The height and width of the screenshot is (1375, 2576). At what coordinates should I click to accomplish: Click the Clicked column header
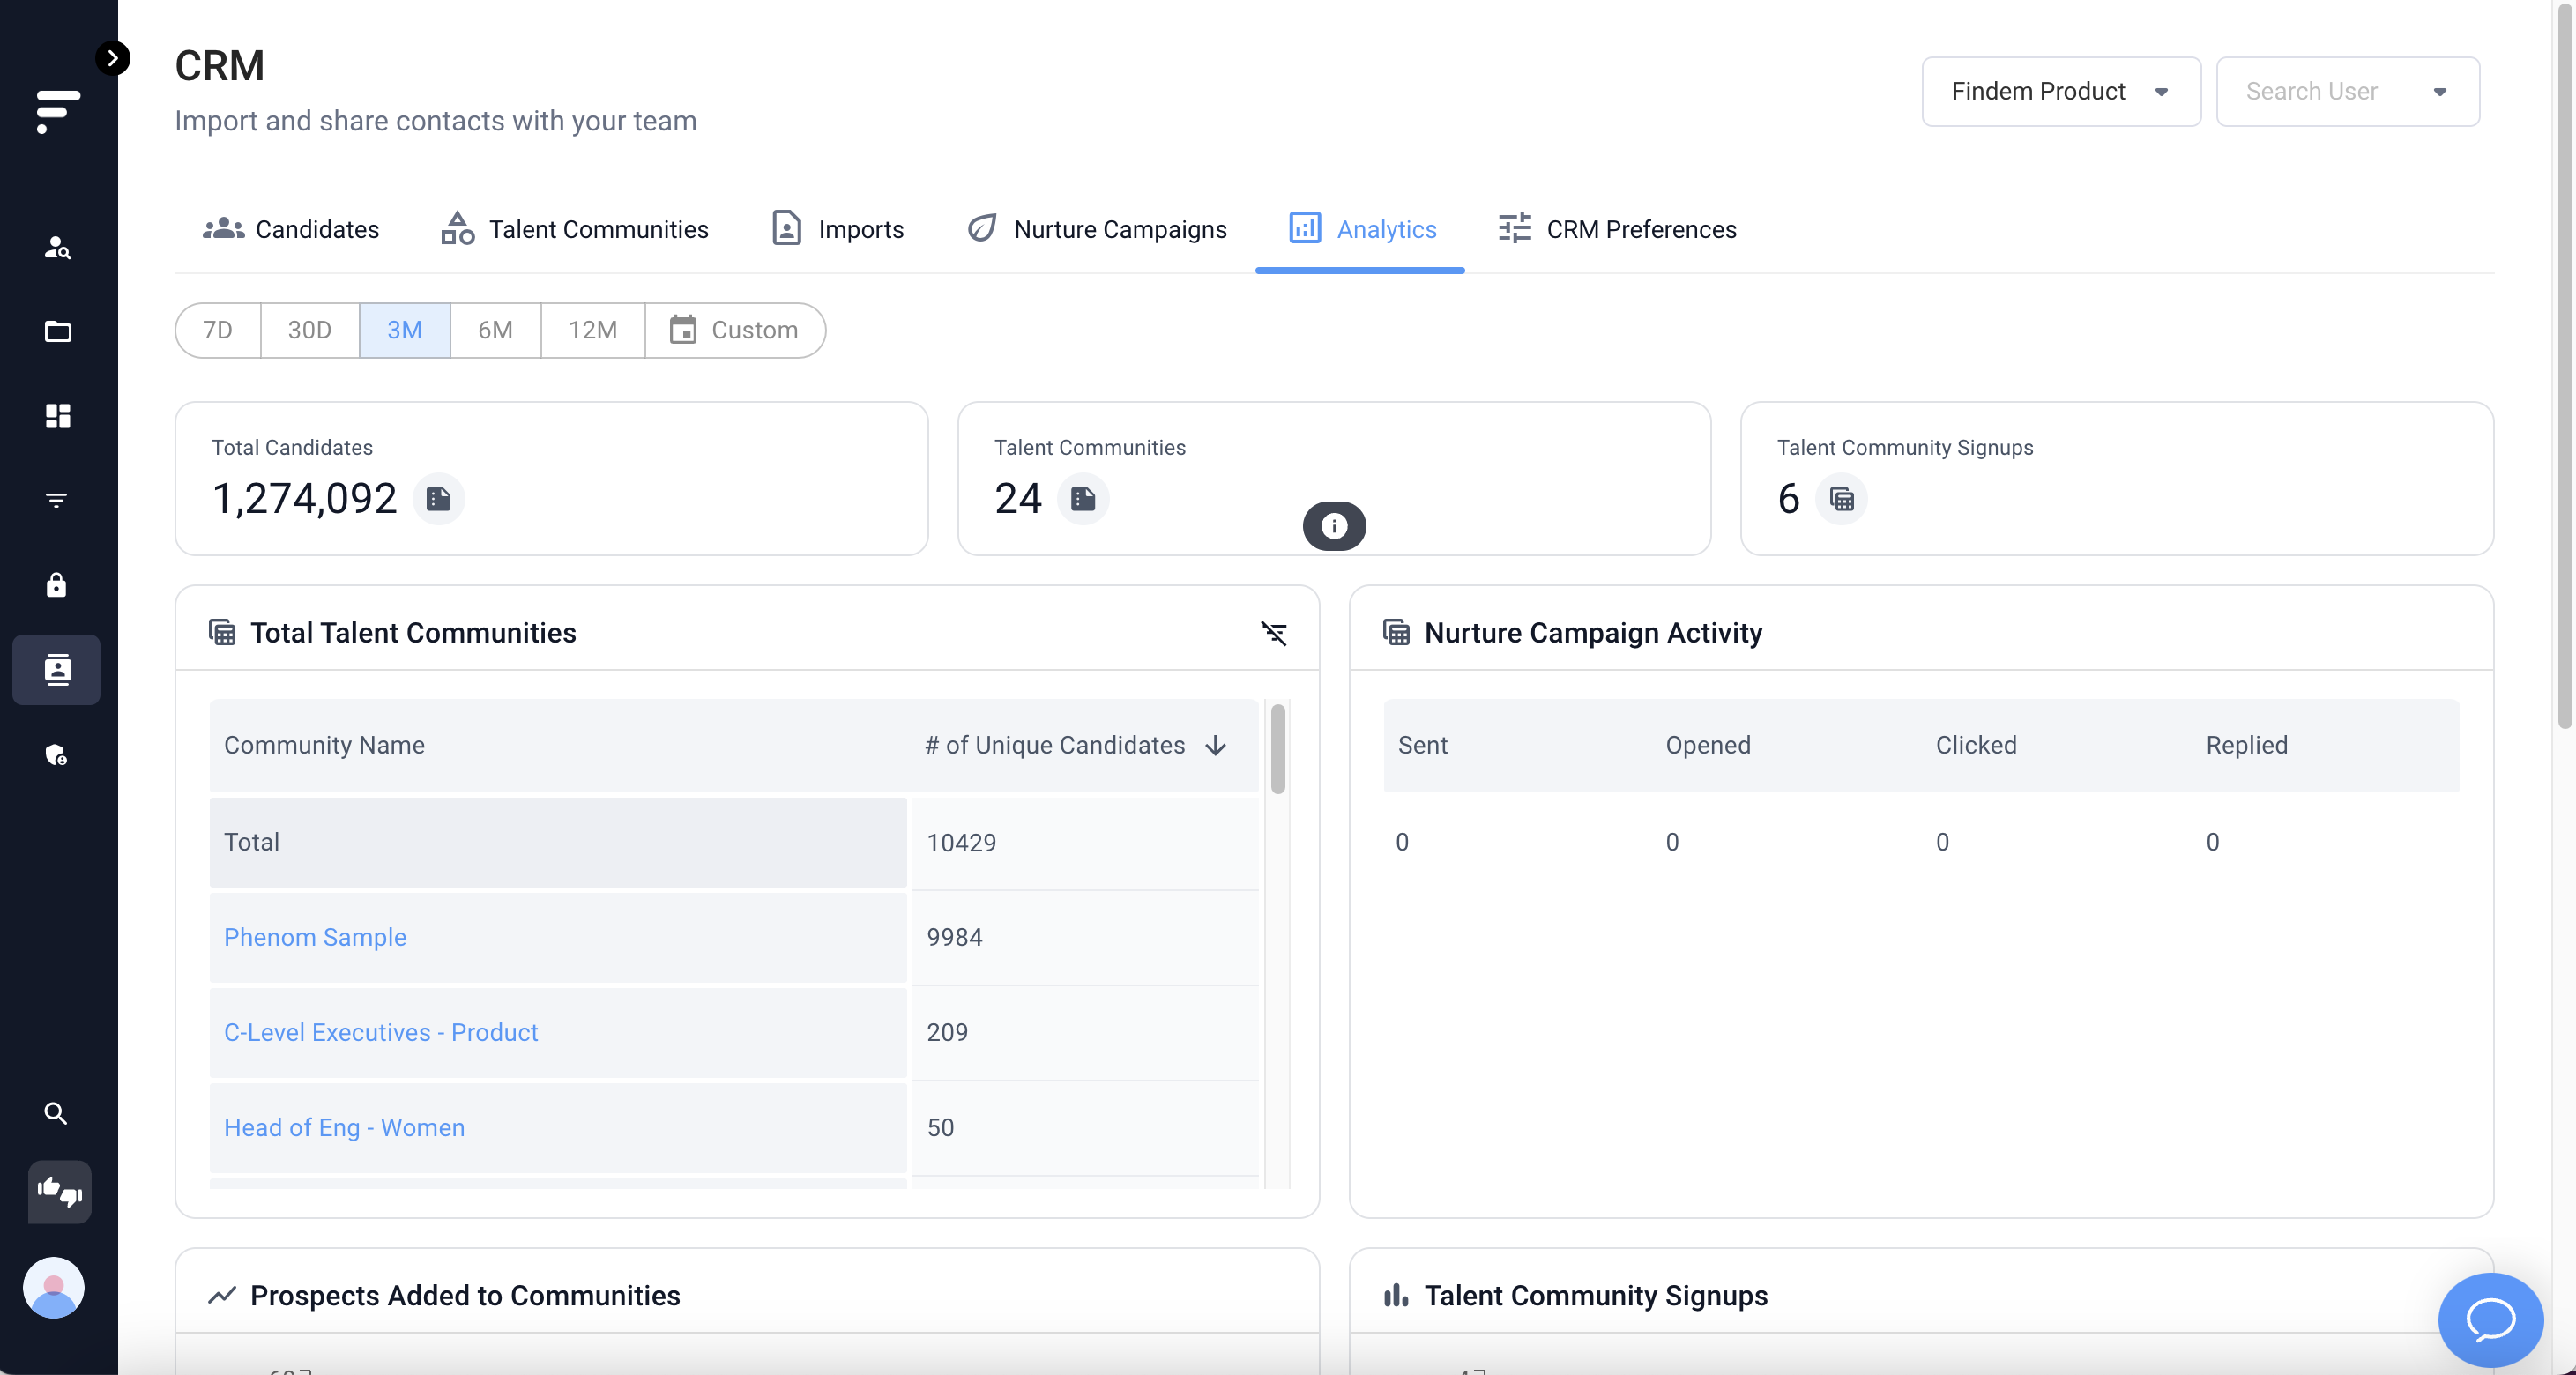pyautogui.click(x=1976, y=745)
